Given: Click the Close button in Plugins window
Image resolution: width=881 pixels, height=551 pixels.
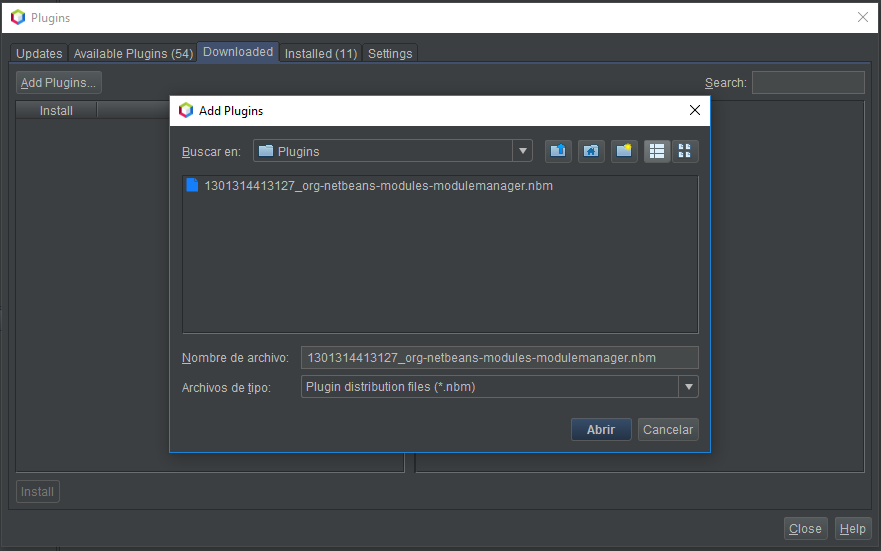Looking at the screenshot, I should point(805,529).
